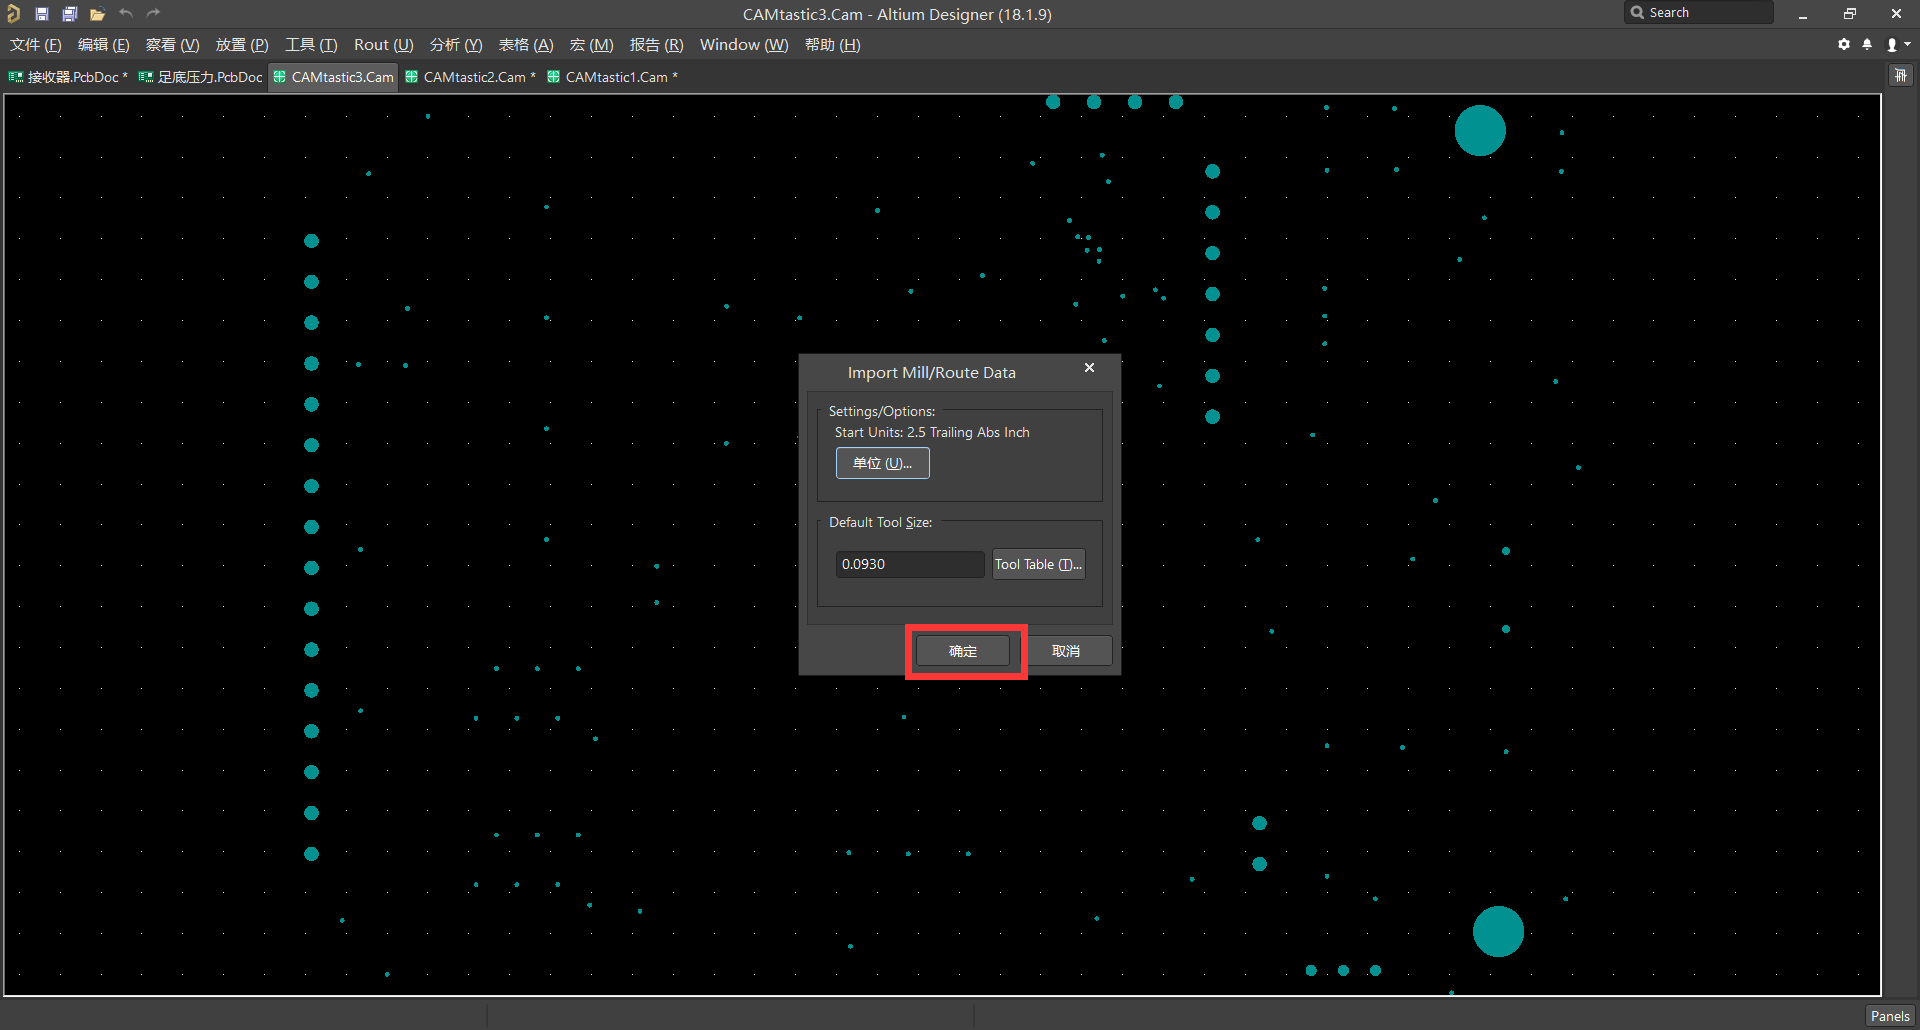Click the Panels button in bottom corner
The height and width of the screenshot is (1030, 1920).
point(1889,1015)
